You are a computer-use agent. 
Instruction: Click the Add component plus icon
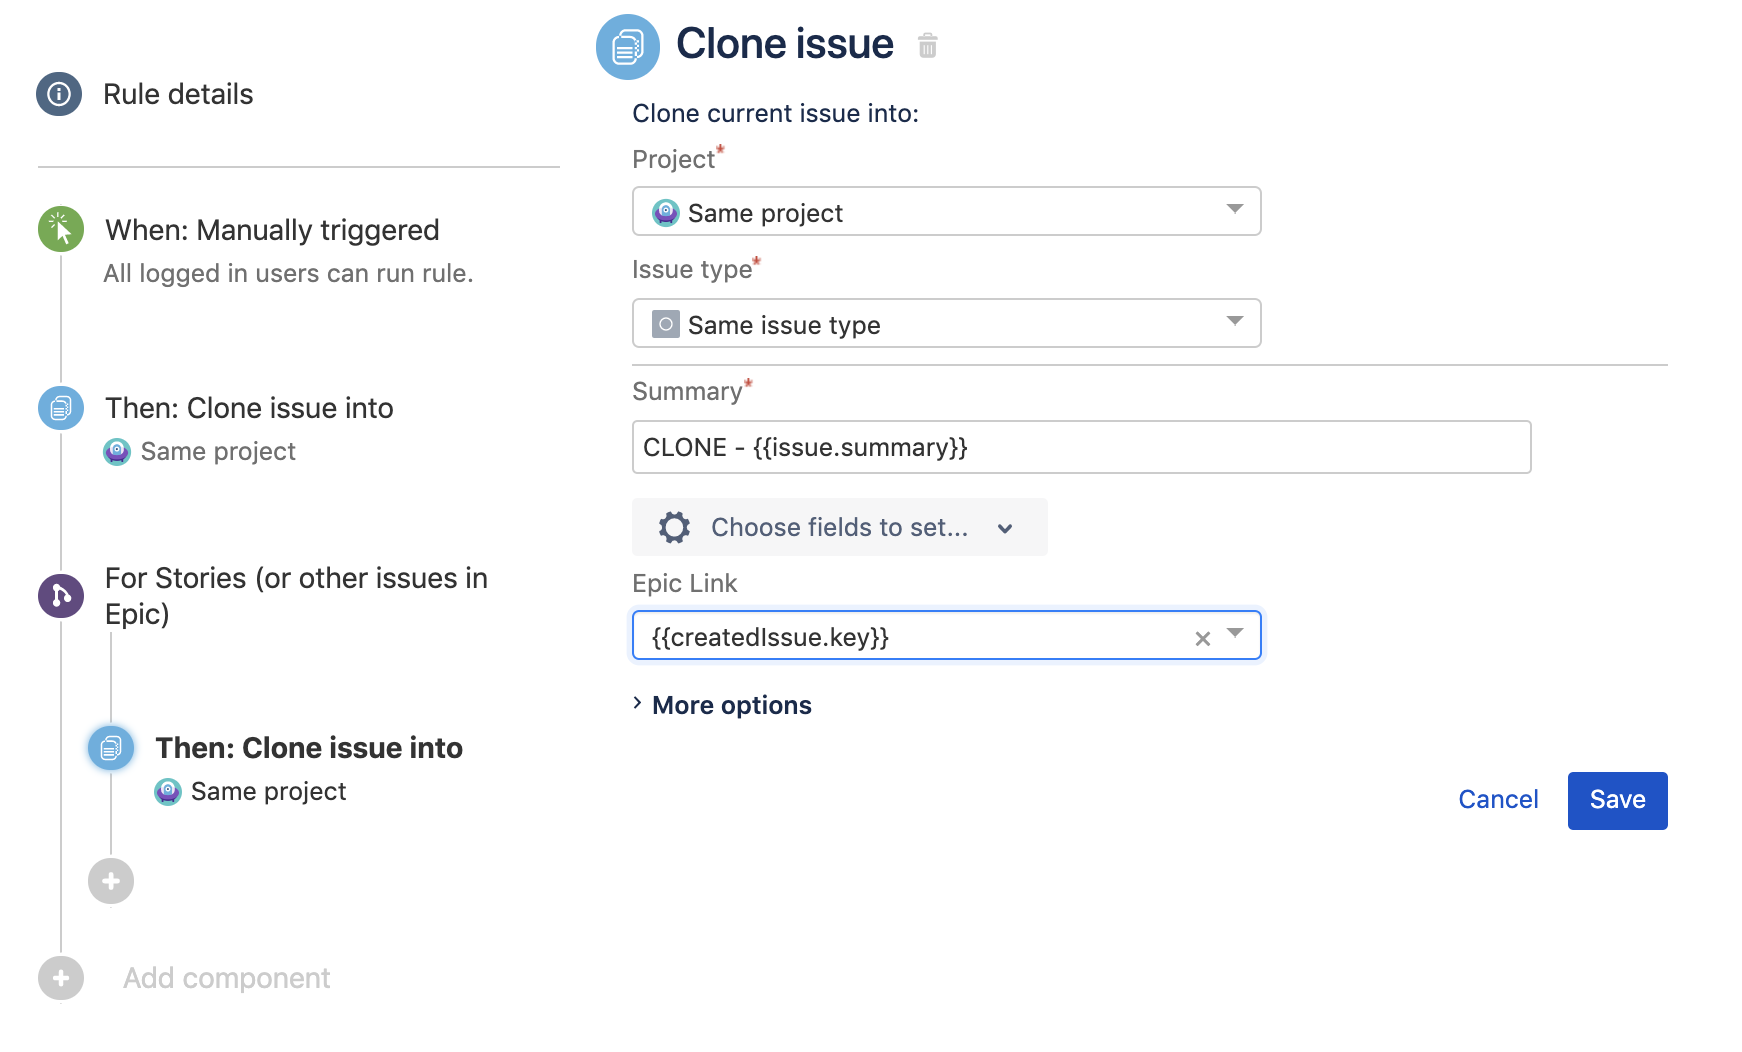coord(60,977)
